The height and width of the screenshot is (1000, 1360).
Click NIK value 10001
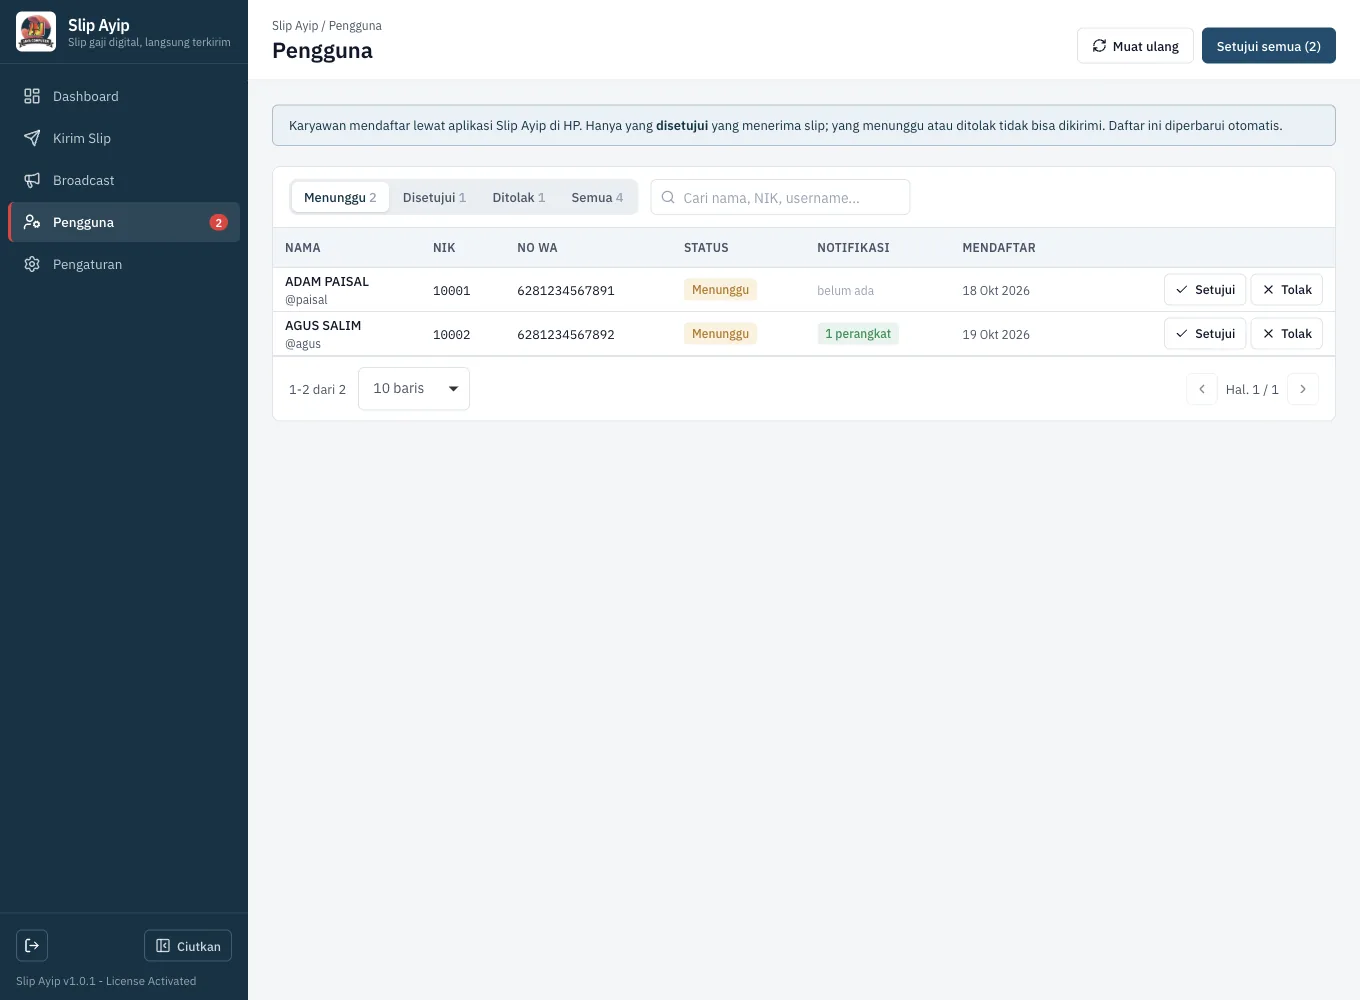click(452, 290)
